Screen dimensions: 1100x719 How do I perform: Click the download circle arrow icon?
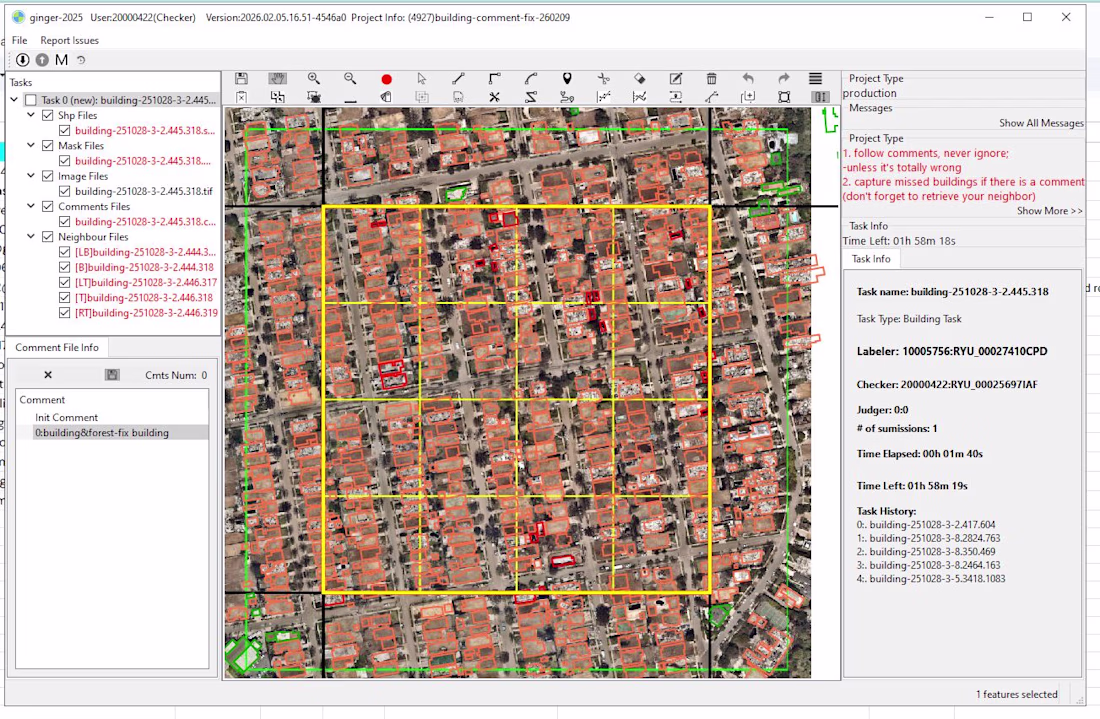pos(22,60)
